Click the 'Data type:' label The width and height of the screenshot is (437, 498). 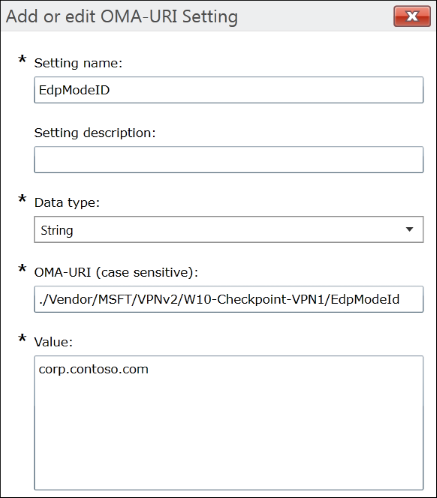67,203
